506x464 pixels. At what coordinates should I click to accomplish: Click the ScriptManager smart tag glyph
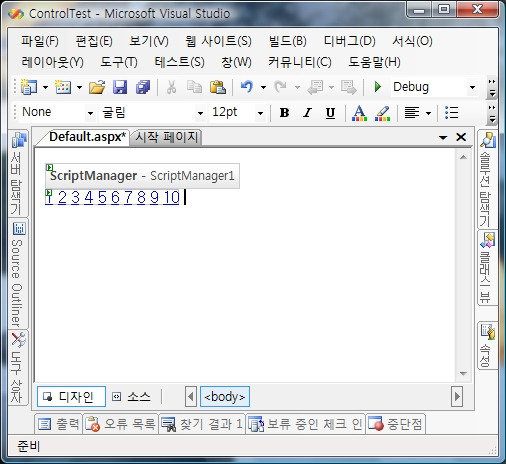point(49,167)
